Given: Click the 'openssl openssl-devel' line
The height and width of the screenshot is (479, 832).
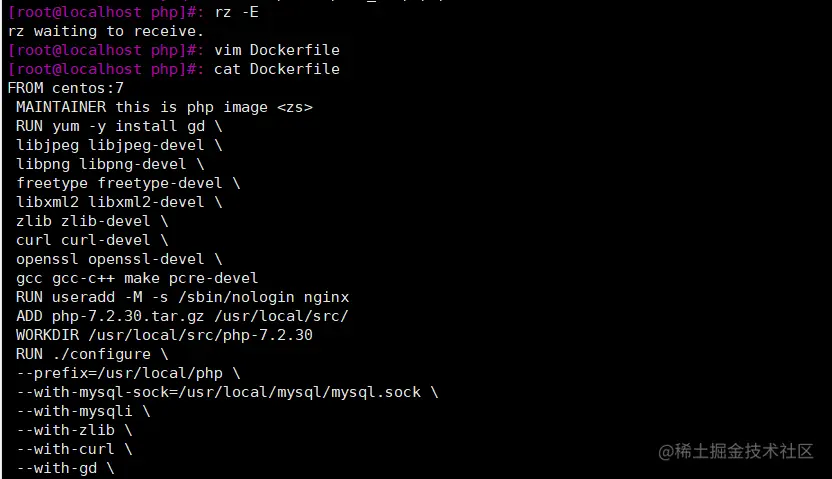Looking at the screenshot, I should click(x=119, y=259).
